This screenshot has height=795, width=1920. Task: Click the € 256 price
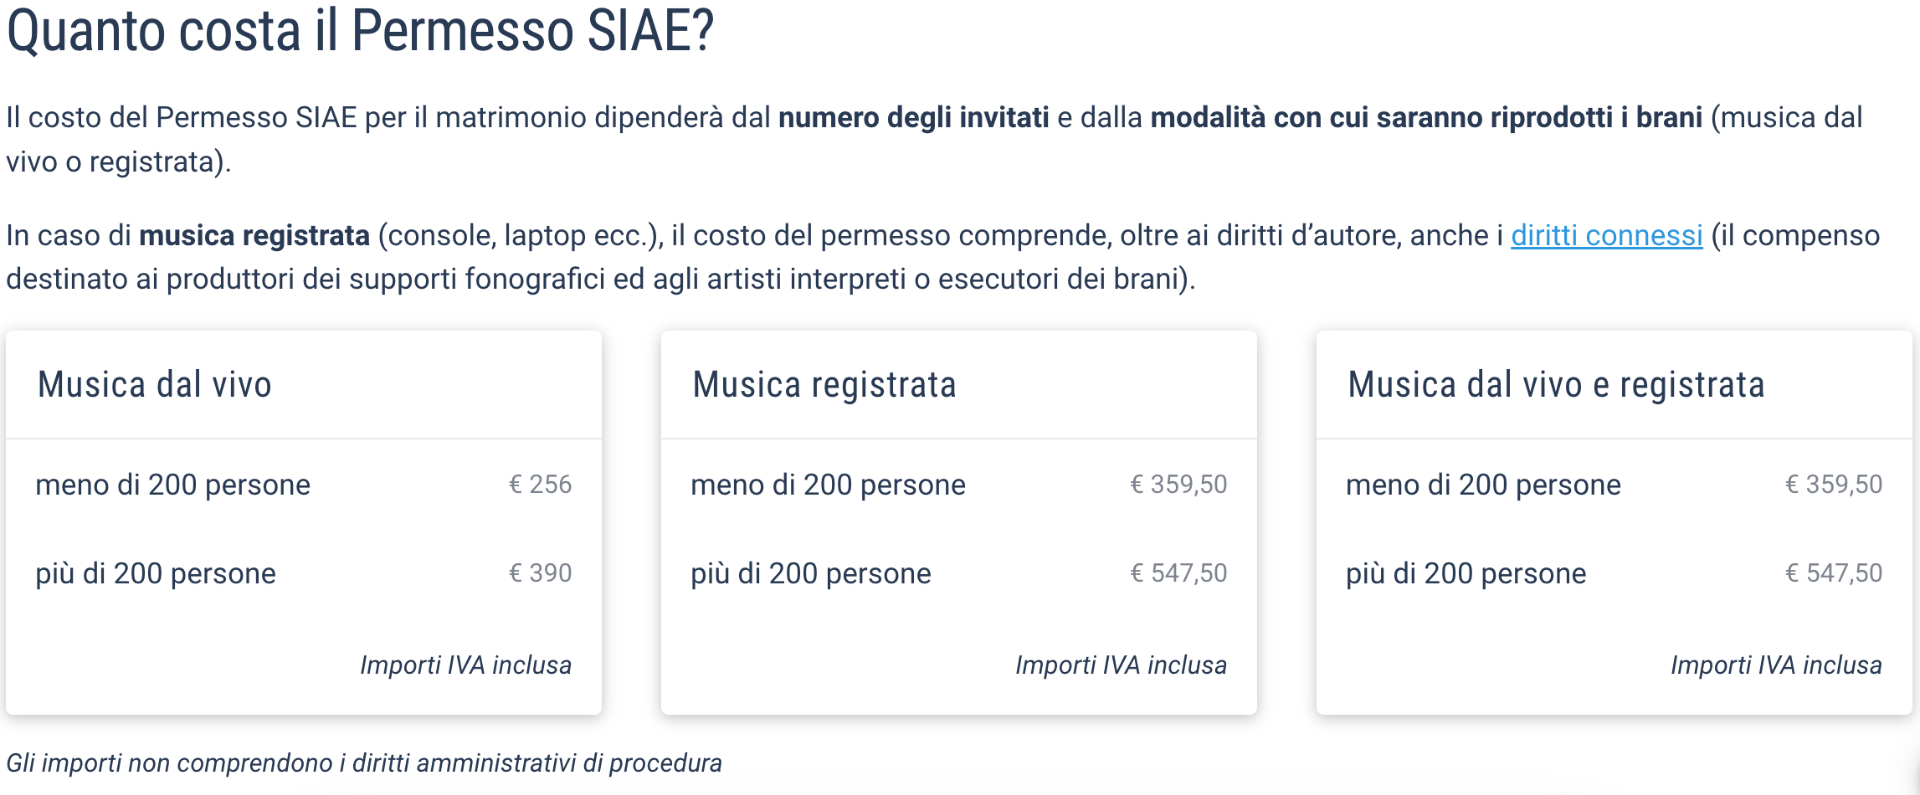click(x=540, y=484)
